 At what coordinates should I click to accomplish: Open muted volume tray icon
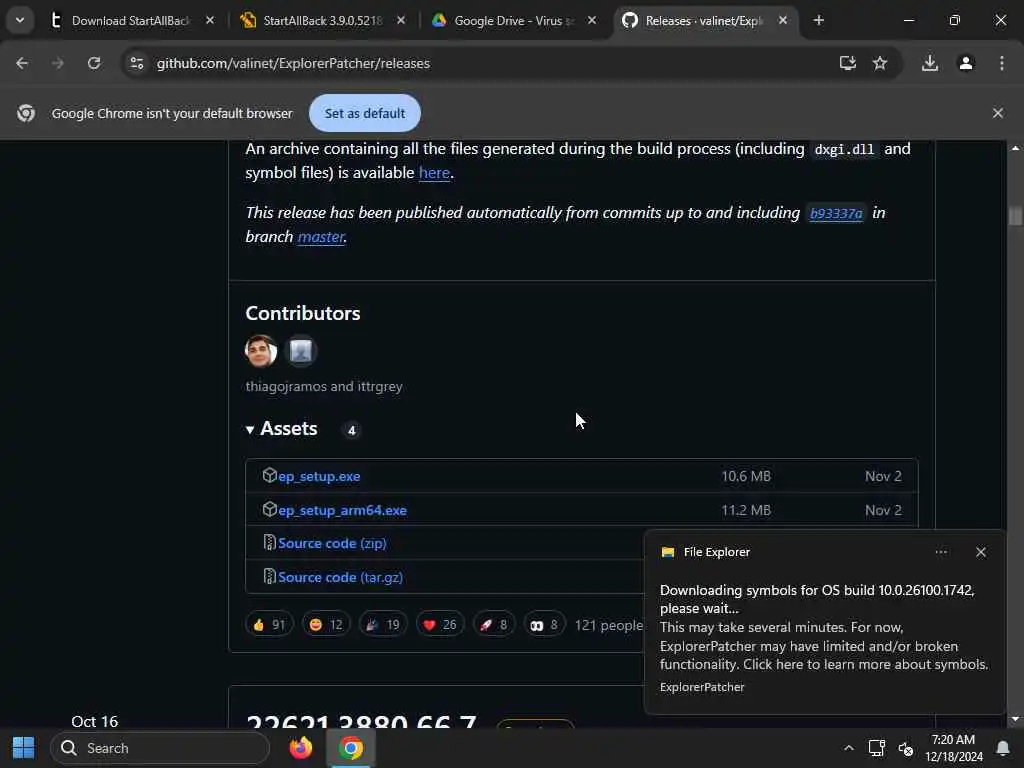(x=906, y=748)
